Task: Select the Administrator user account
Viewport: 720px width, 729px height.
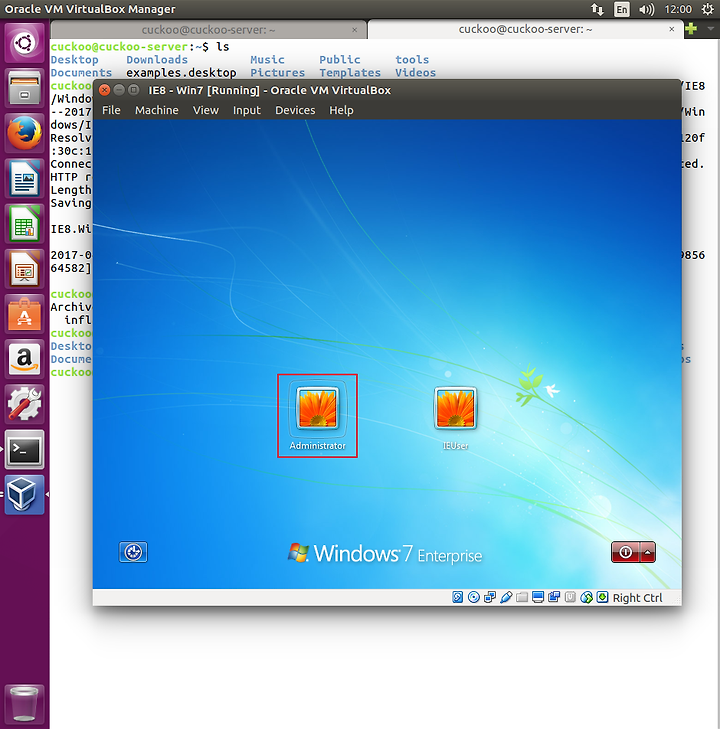Action: click(x=317, y=416)
